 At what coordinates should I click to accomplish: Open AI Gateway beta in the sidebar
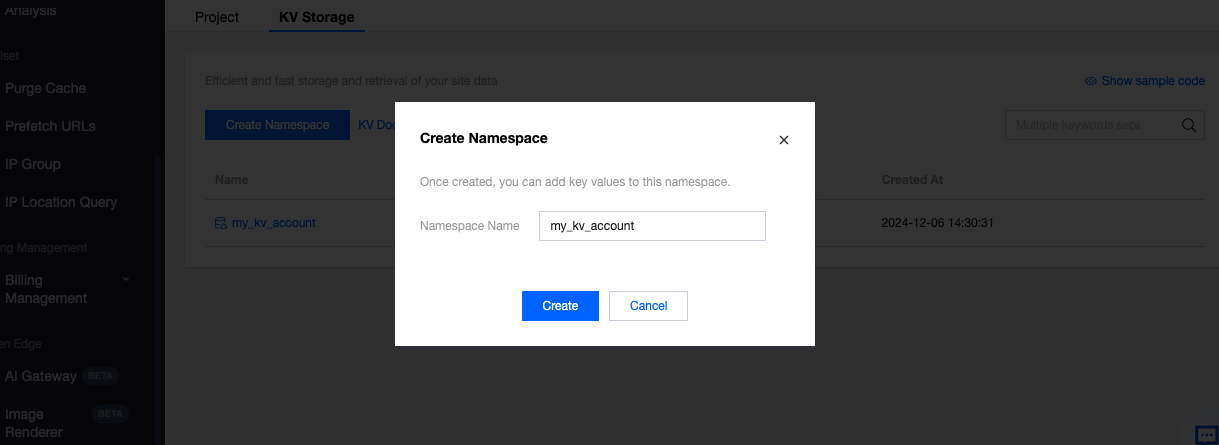[41, 376]
